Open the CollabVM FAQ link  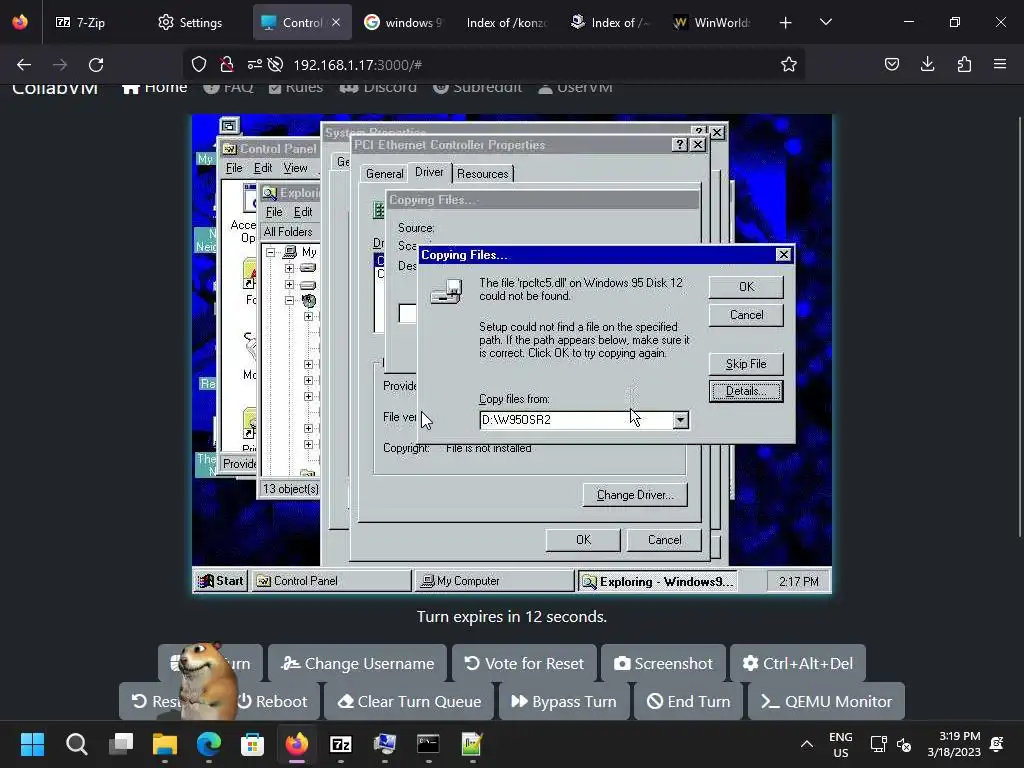pyautogui.click(x=228, y=88)
